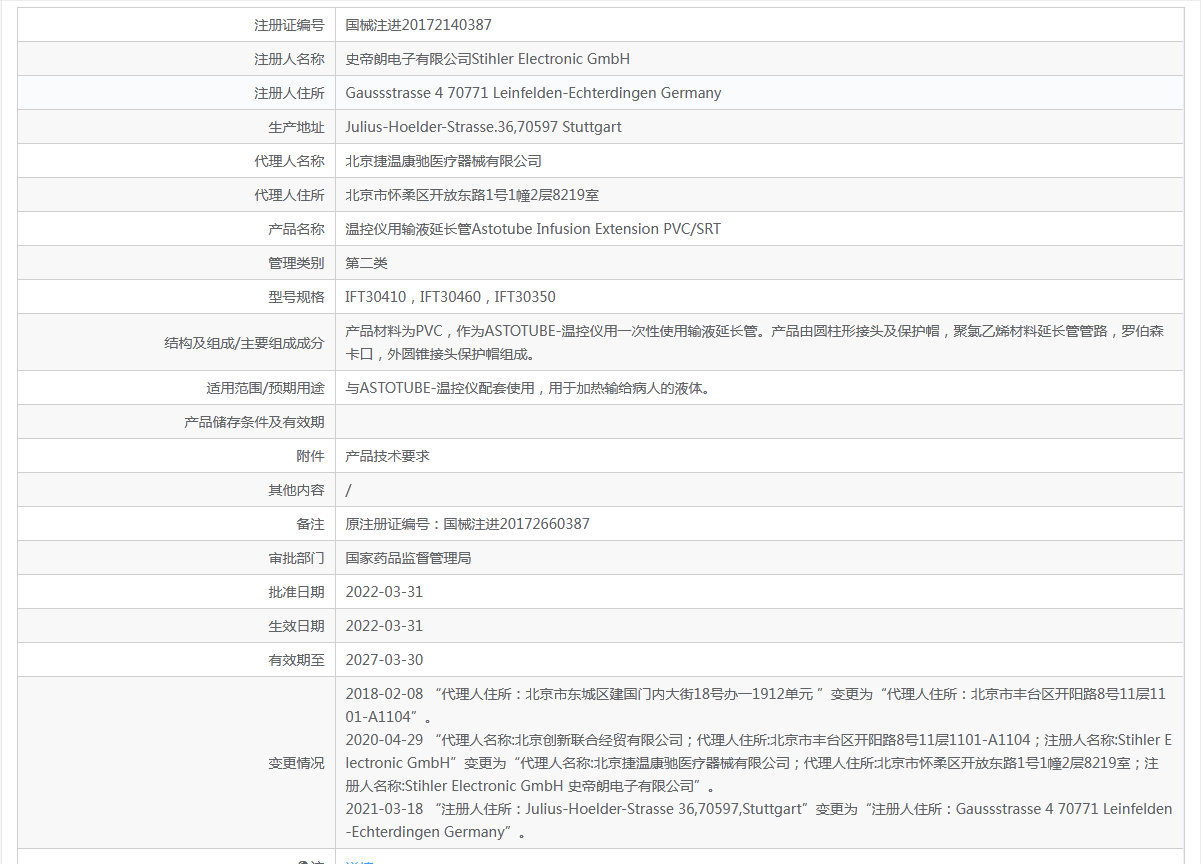1201x864 pixels.
Task: Select the 注册证编号 label cell
Action: coord(289,25)
